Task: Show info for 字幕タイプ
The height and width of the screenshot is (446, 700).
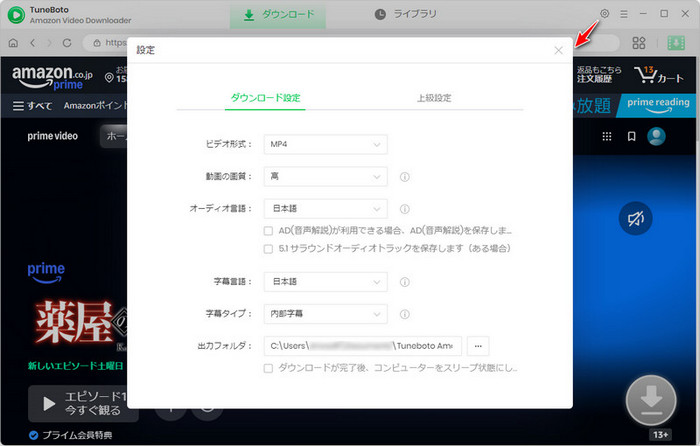Action: (404, 314)
